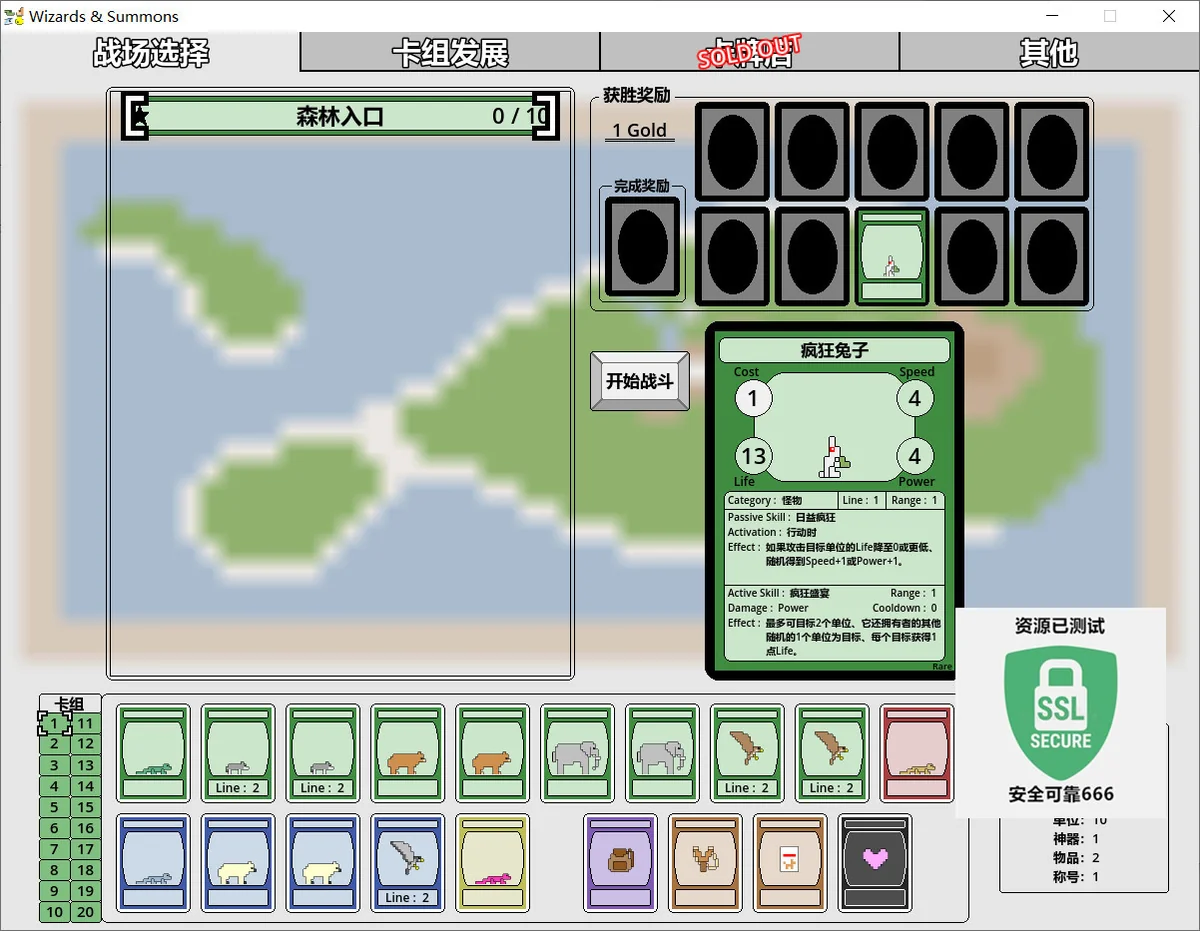Open the 卡组发展 tab
Image resolution: width=1200 pixels, height=931 pixels.
tap(450, 52)
